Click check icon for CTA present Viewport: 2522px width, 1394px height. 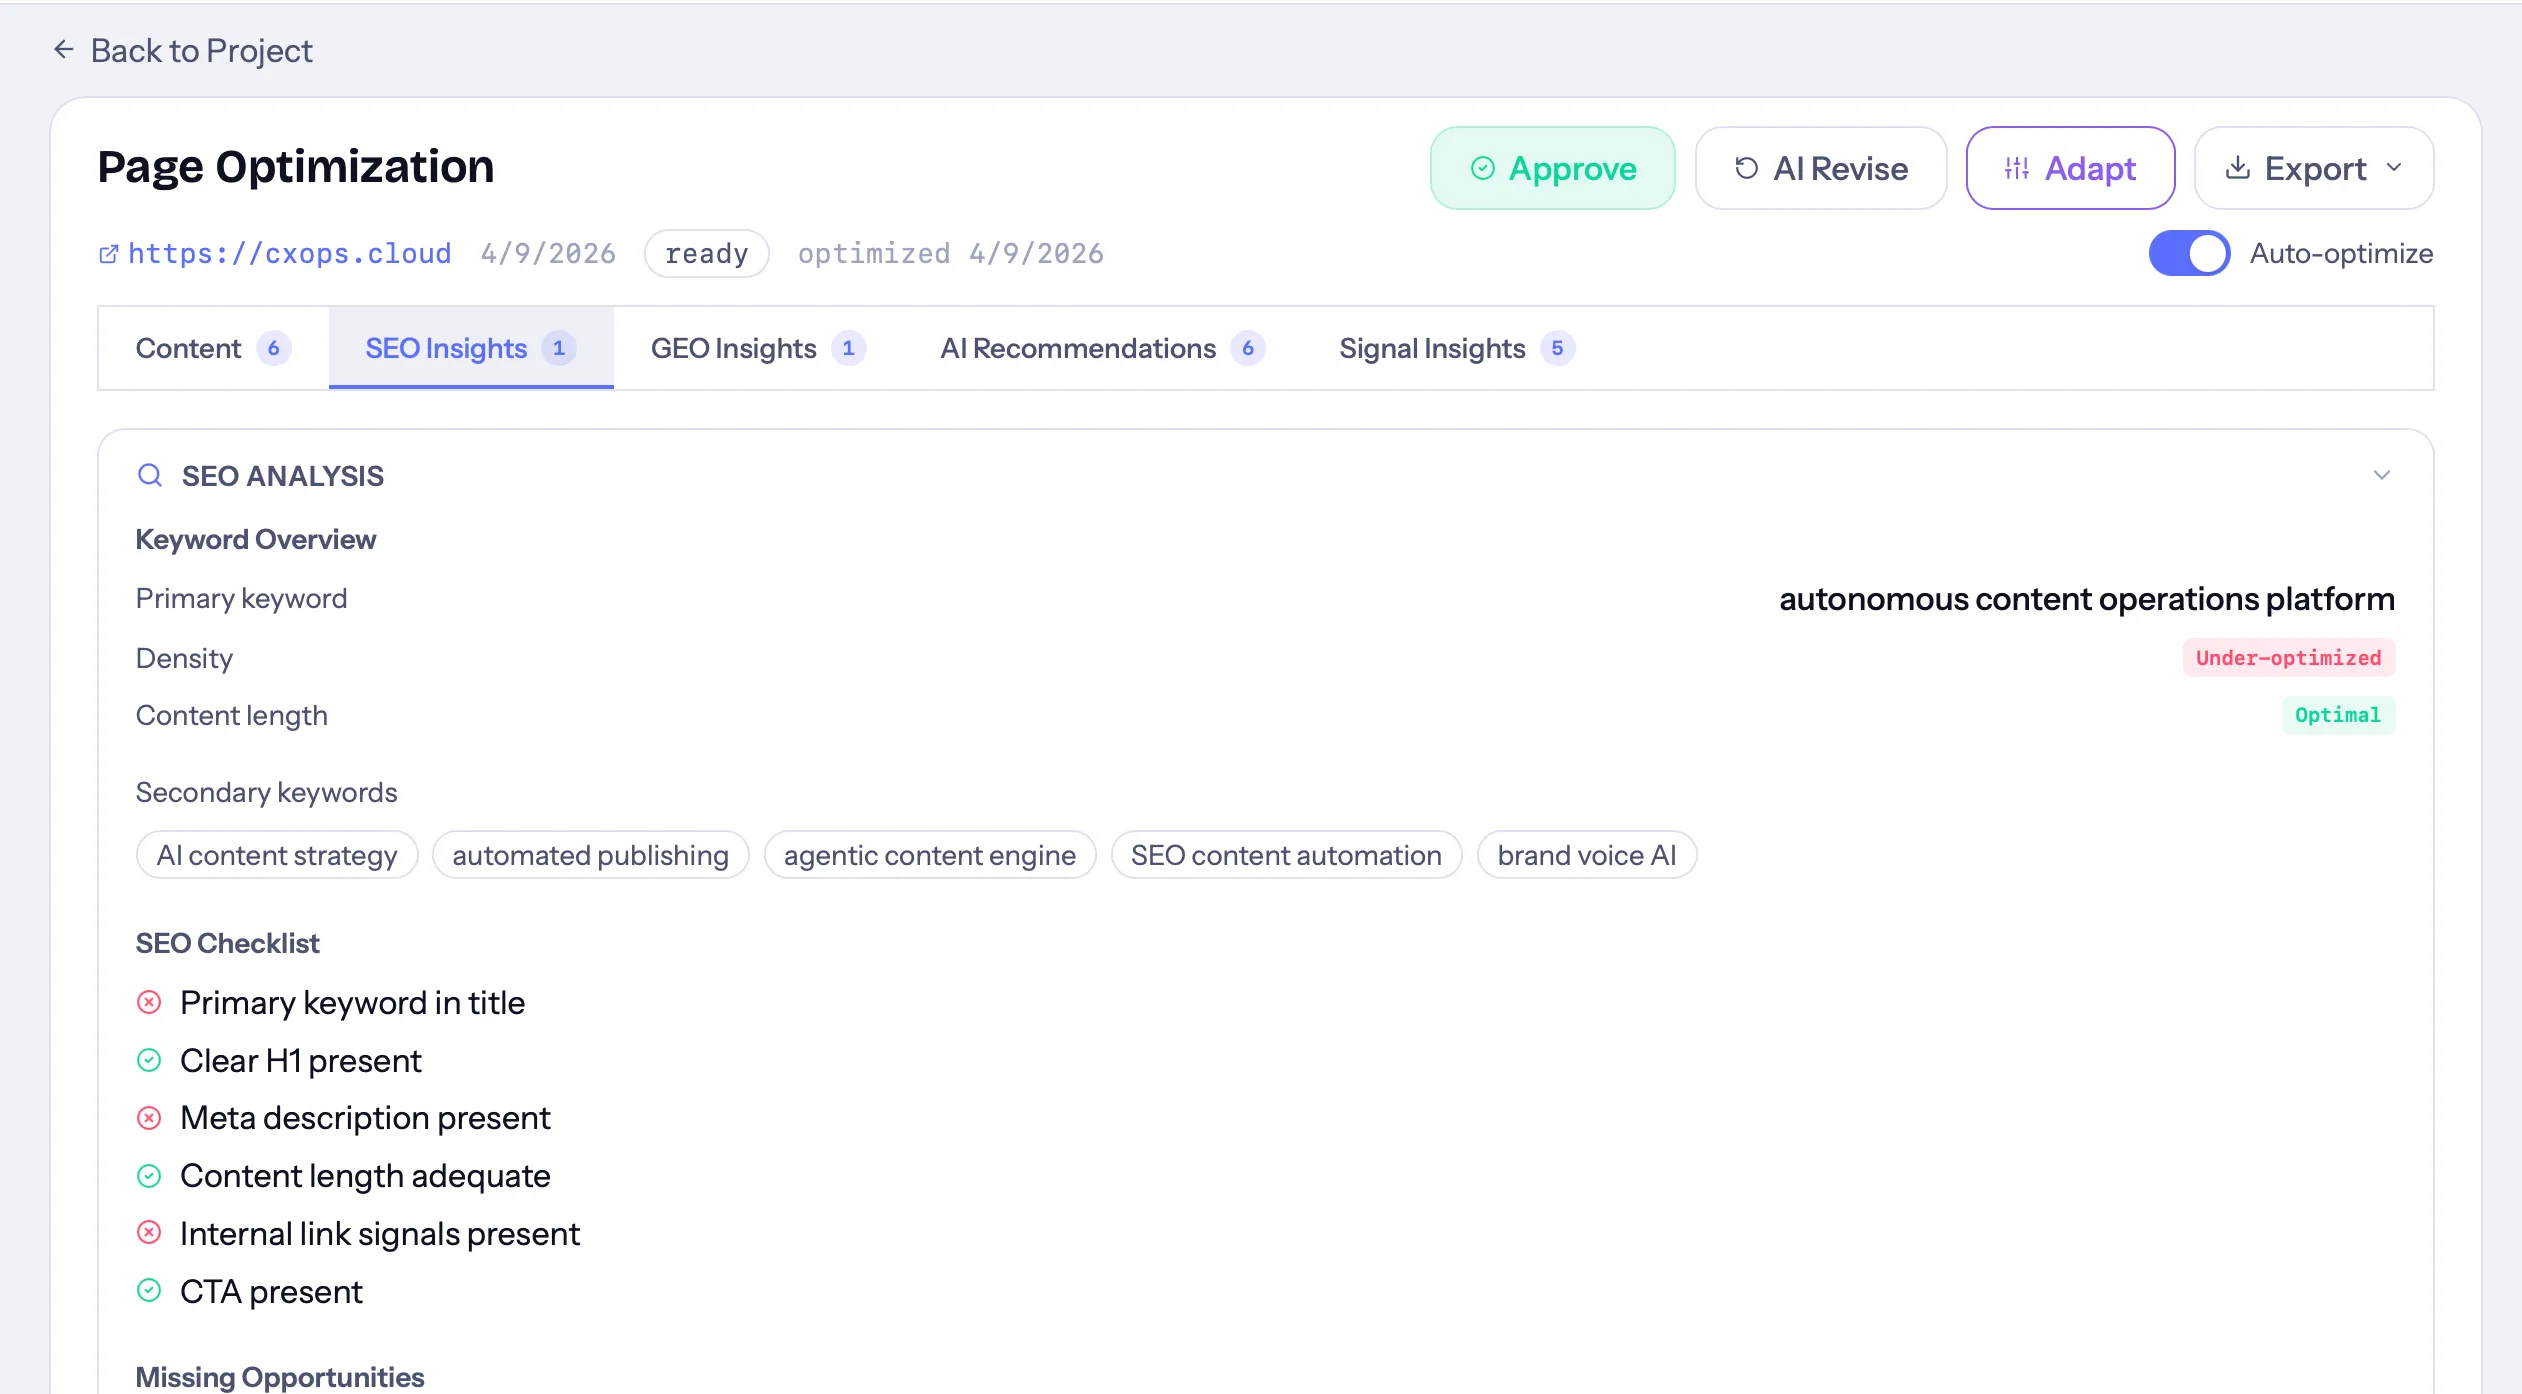click(x=149, y=1290)
